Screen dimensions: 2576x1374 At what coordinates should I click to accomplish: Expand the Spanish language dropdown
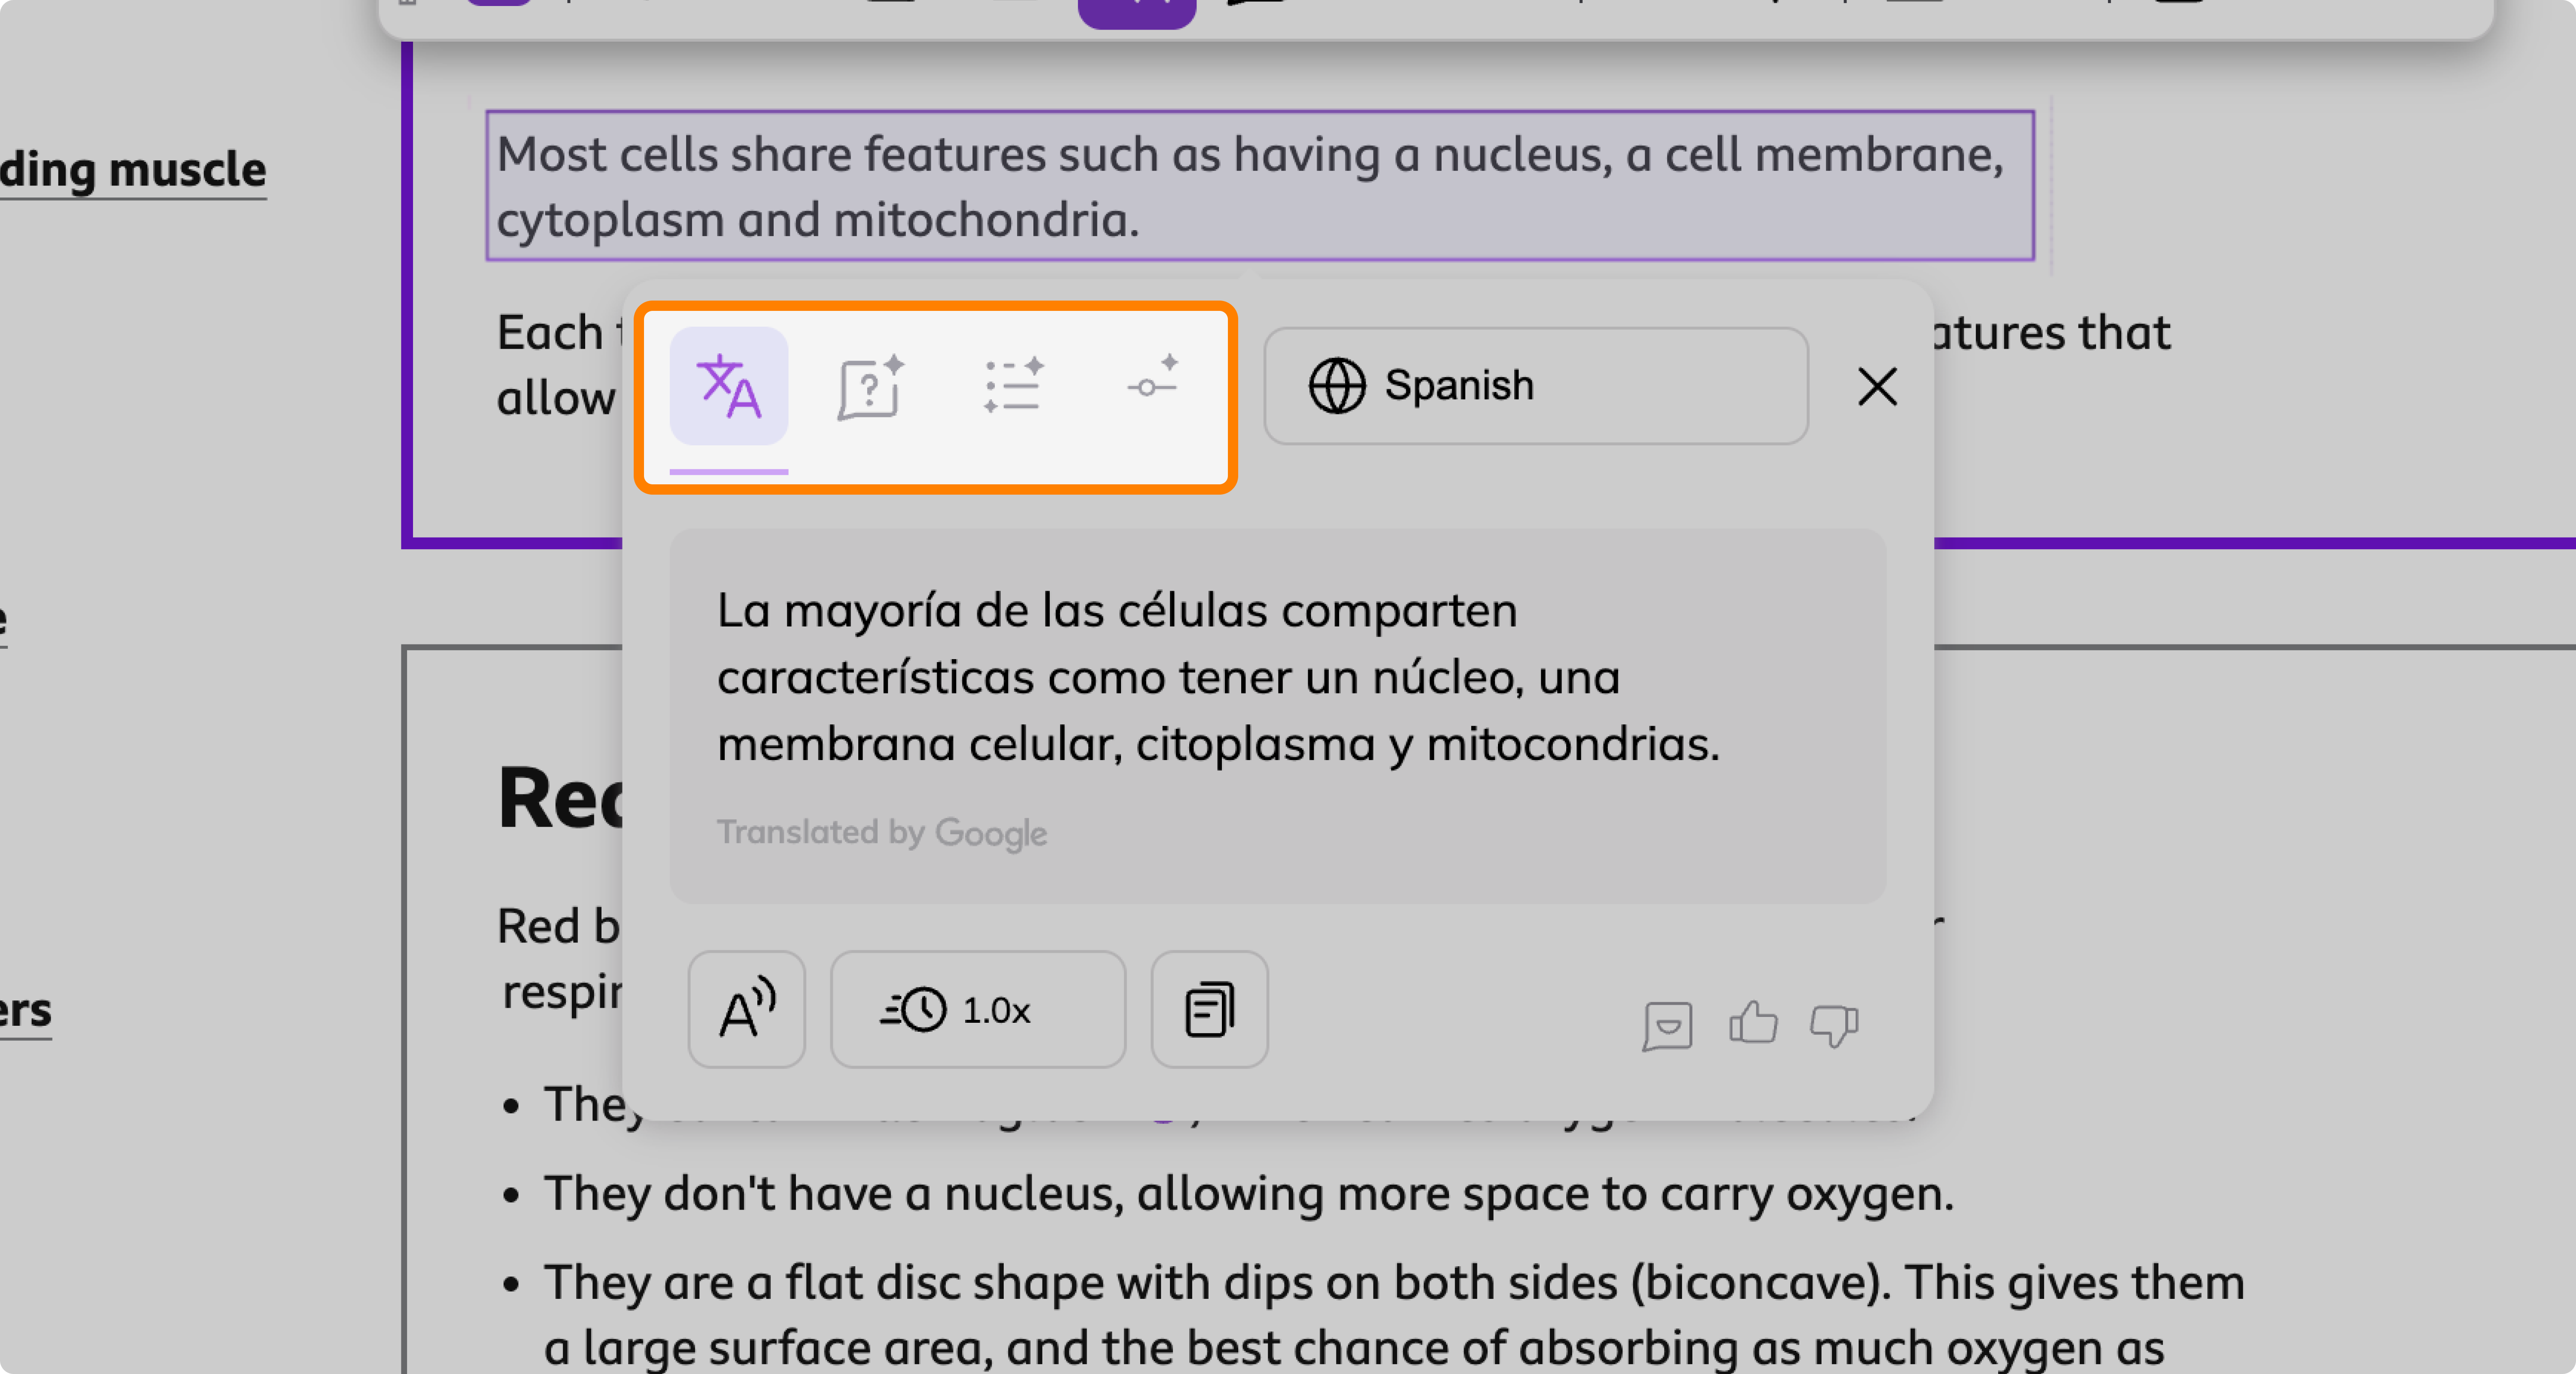(x=1534, y=386)
